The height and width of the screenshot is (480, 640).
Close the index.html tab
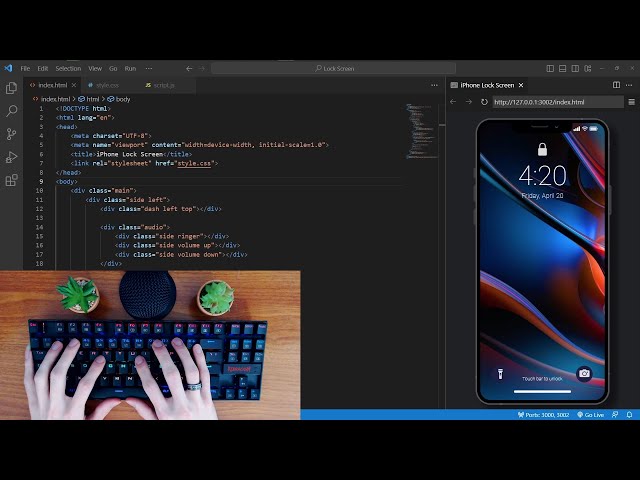(x=74, y=85)
